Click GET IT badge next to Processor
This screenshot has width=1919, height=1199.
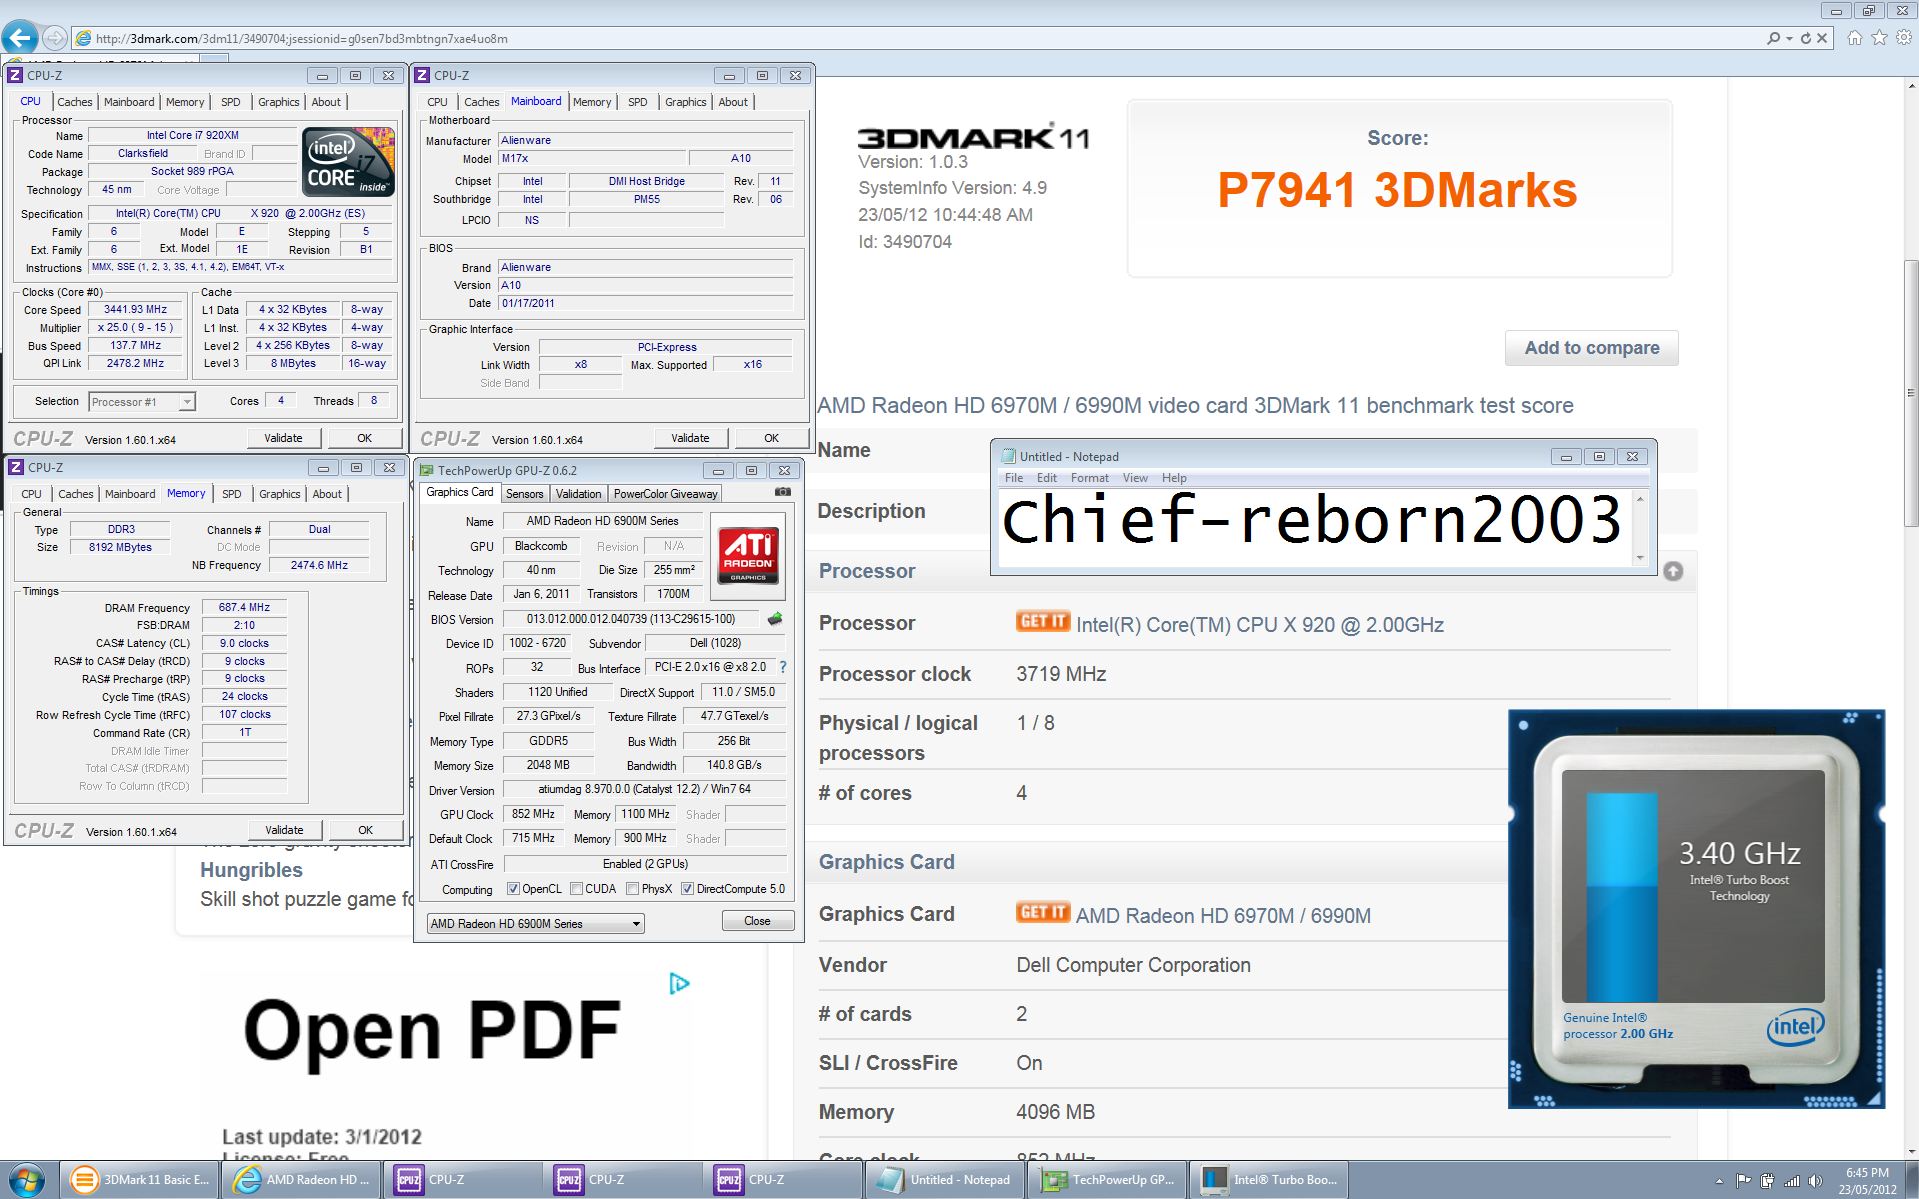(x=1043, y=621)
